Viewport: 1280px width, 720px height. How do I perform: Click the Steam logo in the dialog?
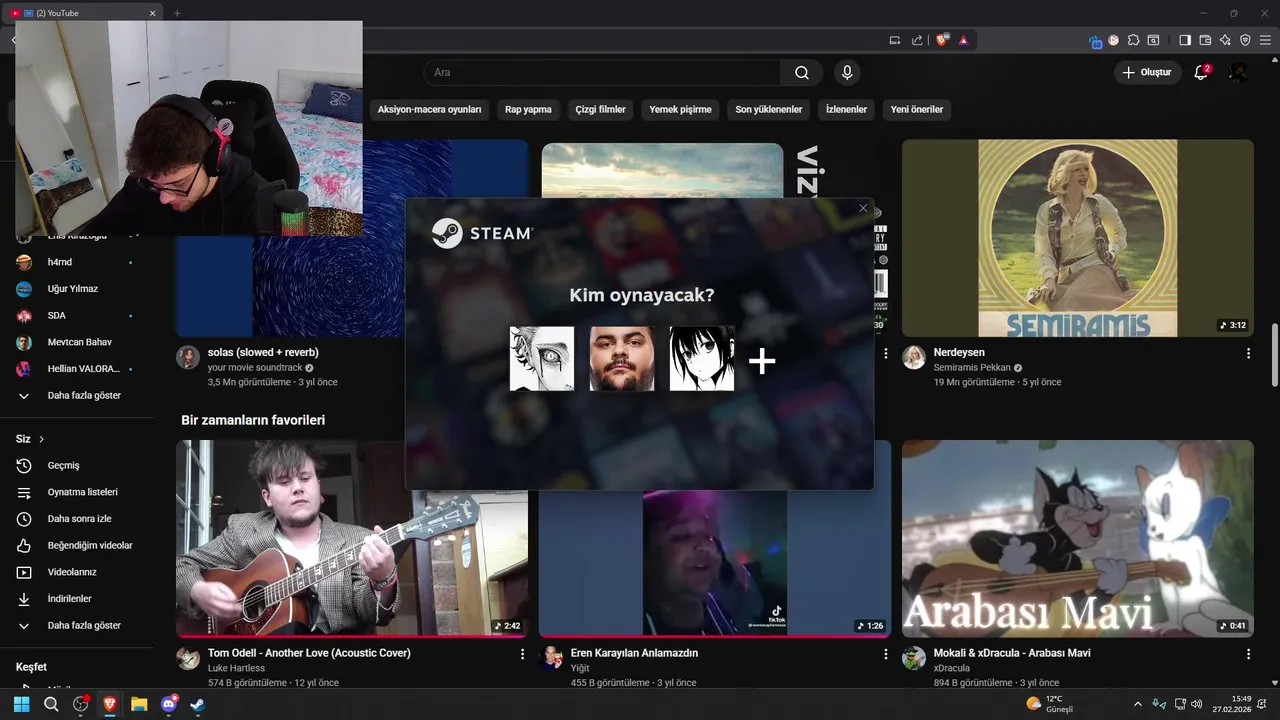pyautogui.click(x=482, y=233)
